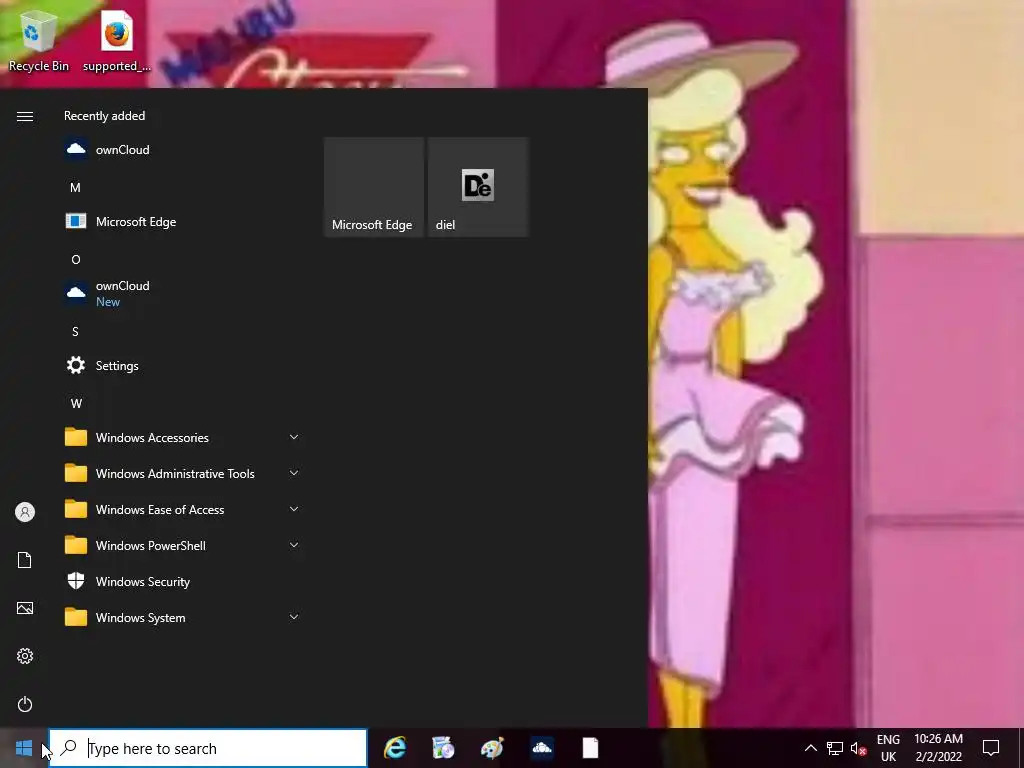Click the Windows Start button
This screenshot has width=1024, height=768.
(x=24, y=748)
